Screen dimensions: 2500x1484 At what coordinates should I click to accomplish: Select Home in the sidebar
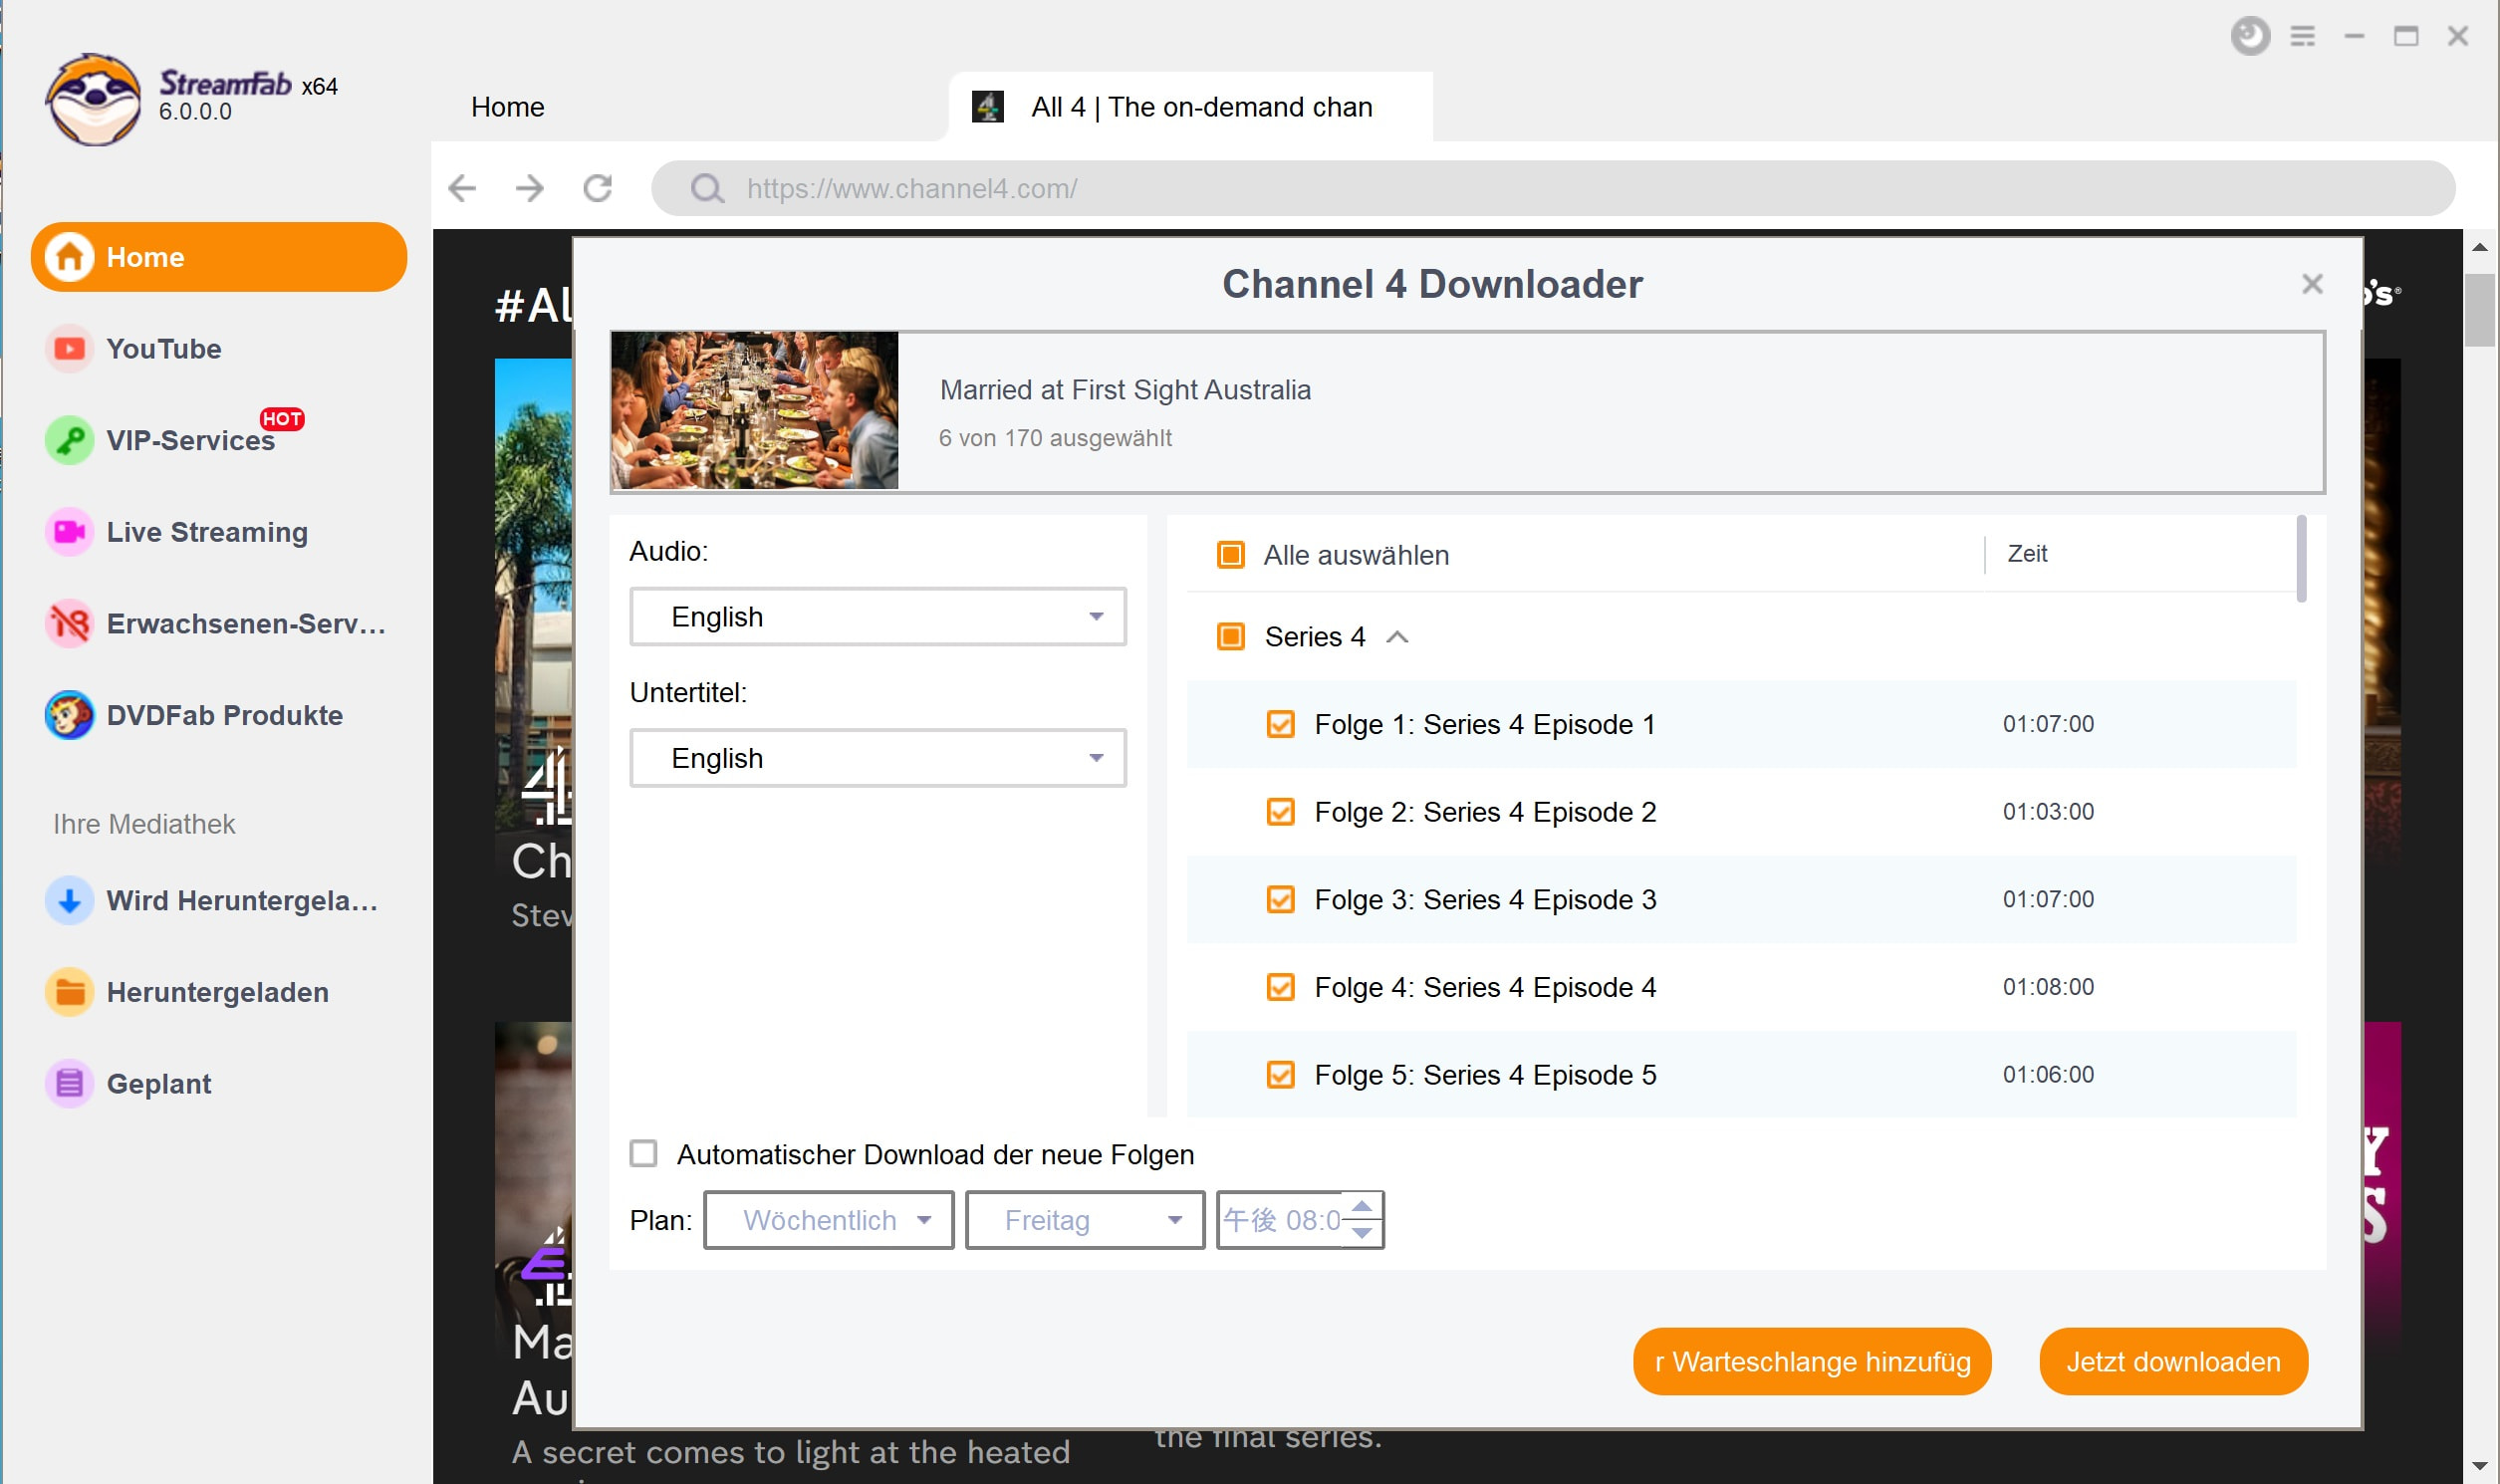coord(219,257)
